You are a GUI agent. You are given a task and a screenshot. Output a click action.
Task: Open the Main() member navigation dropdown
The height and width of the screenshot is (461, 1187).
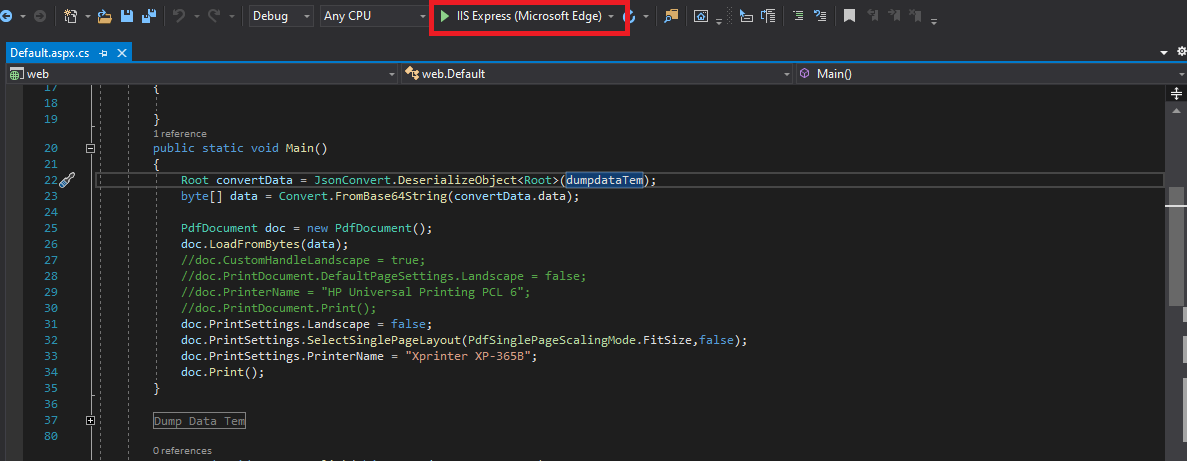[991, 73]
